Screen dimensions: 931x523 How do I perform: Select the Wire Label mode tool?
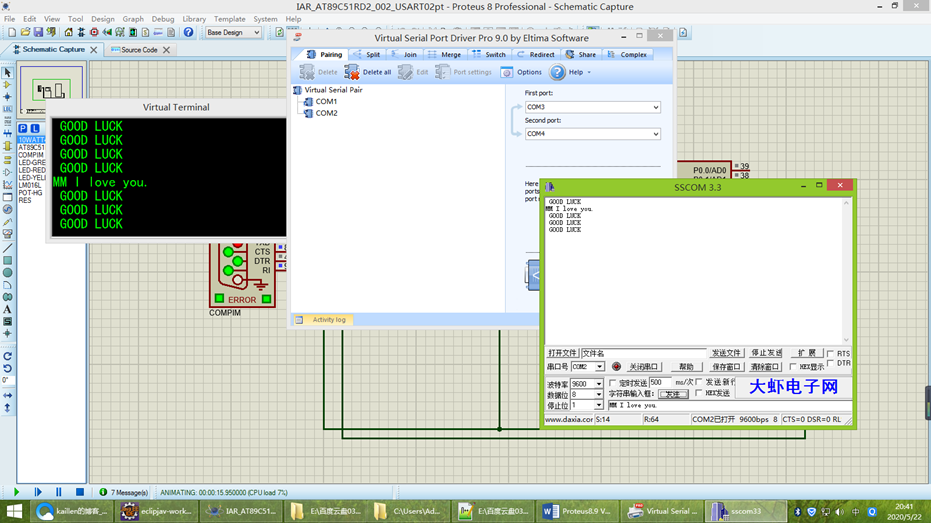coord(8,109)
